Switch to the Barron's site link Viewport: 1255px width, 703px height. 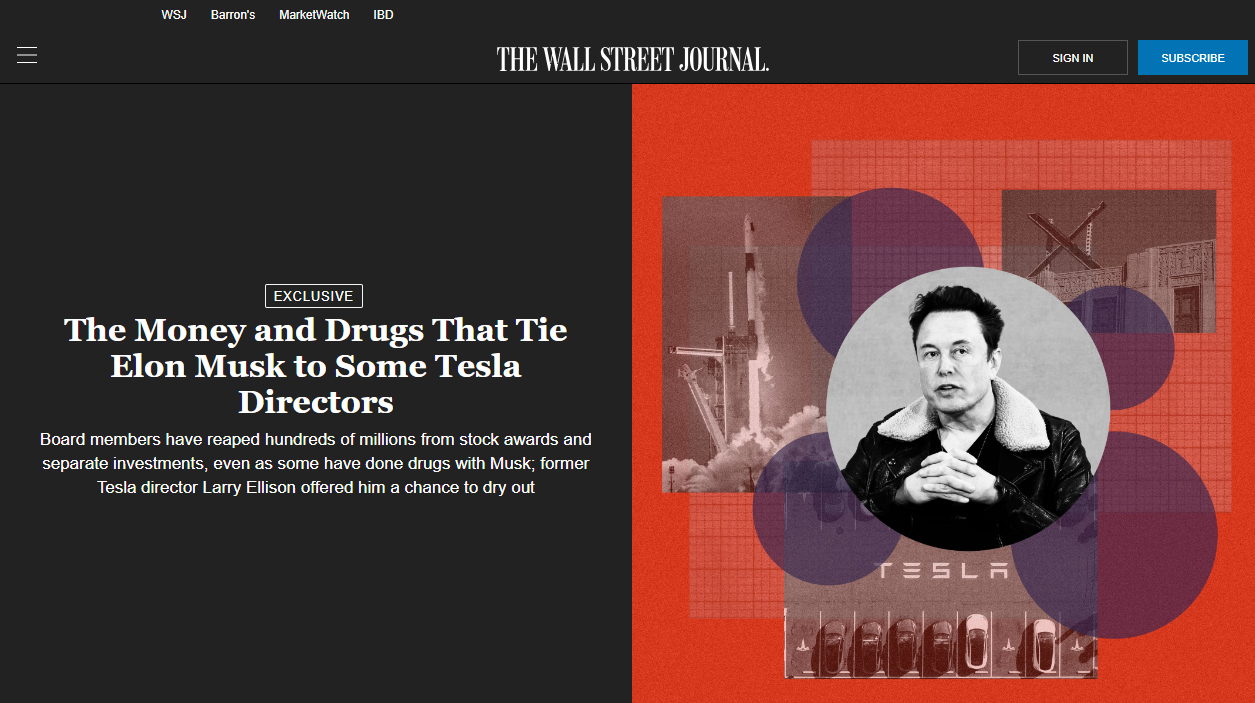click(233, 15)
